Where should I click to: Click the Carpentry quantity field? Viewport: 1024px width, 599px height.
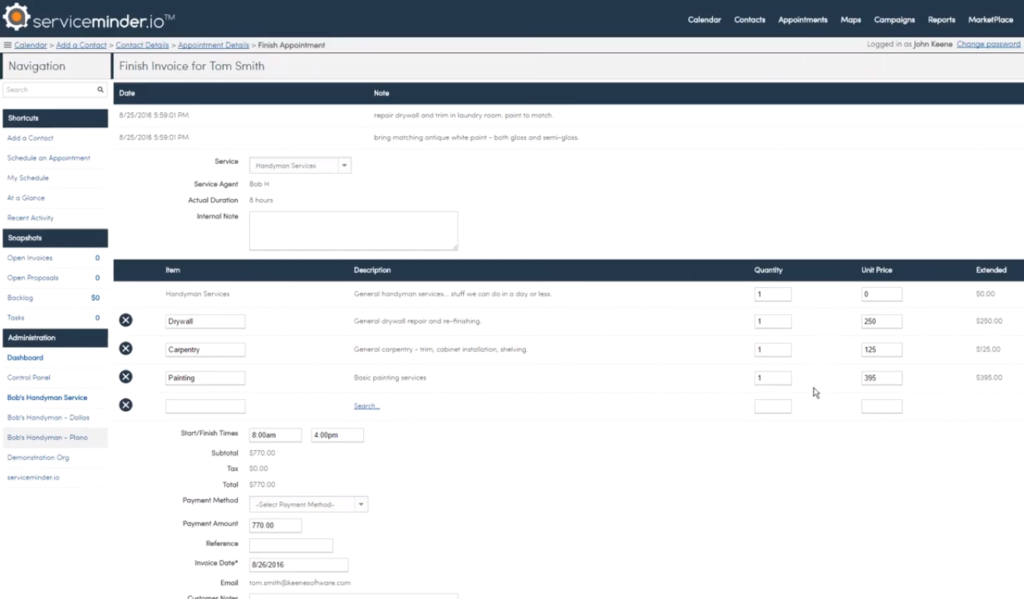(x=773, y=349)
